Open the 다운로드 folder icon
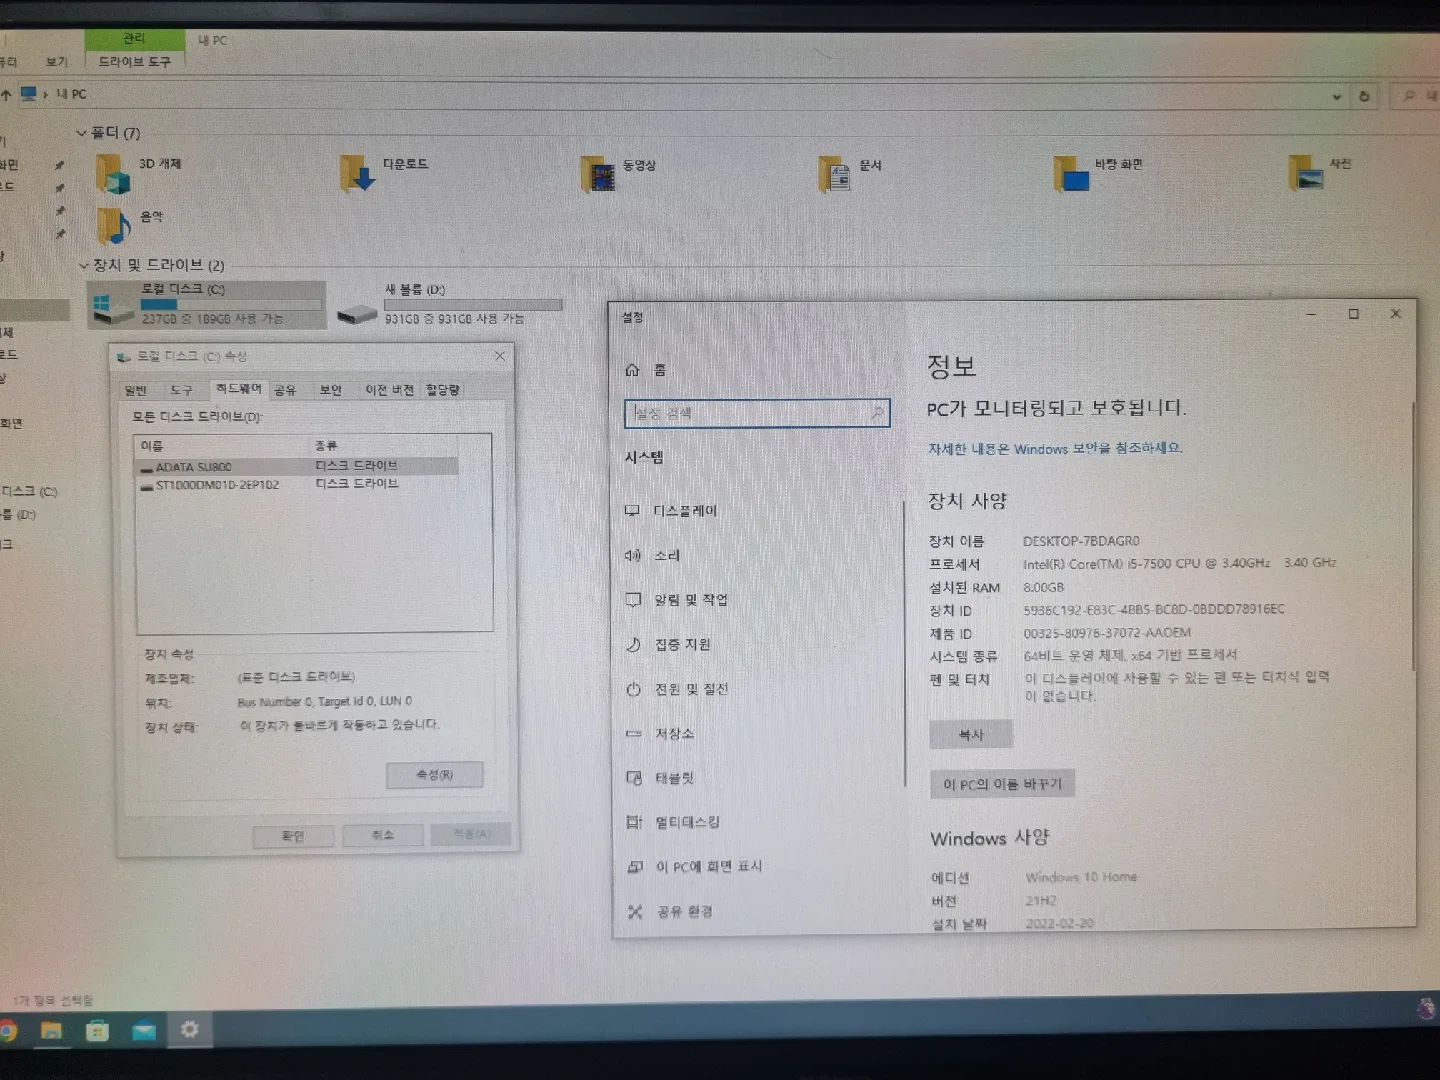 tap(357, 174)
